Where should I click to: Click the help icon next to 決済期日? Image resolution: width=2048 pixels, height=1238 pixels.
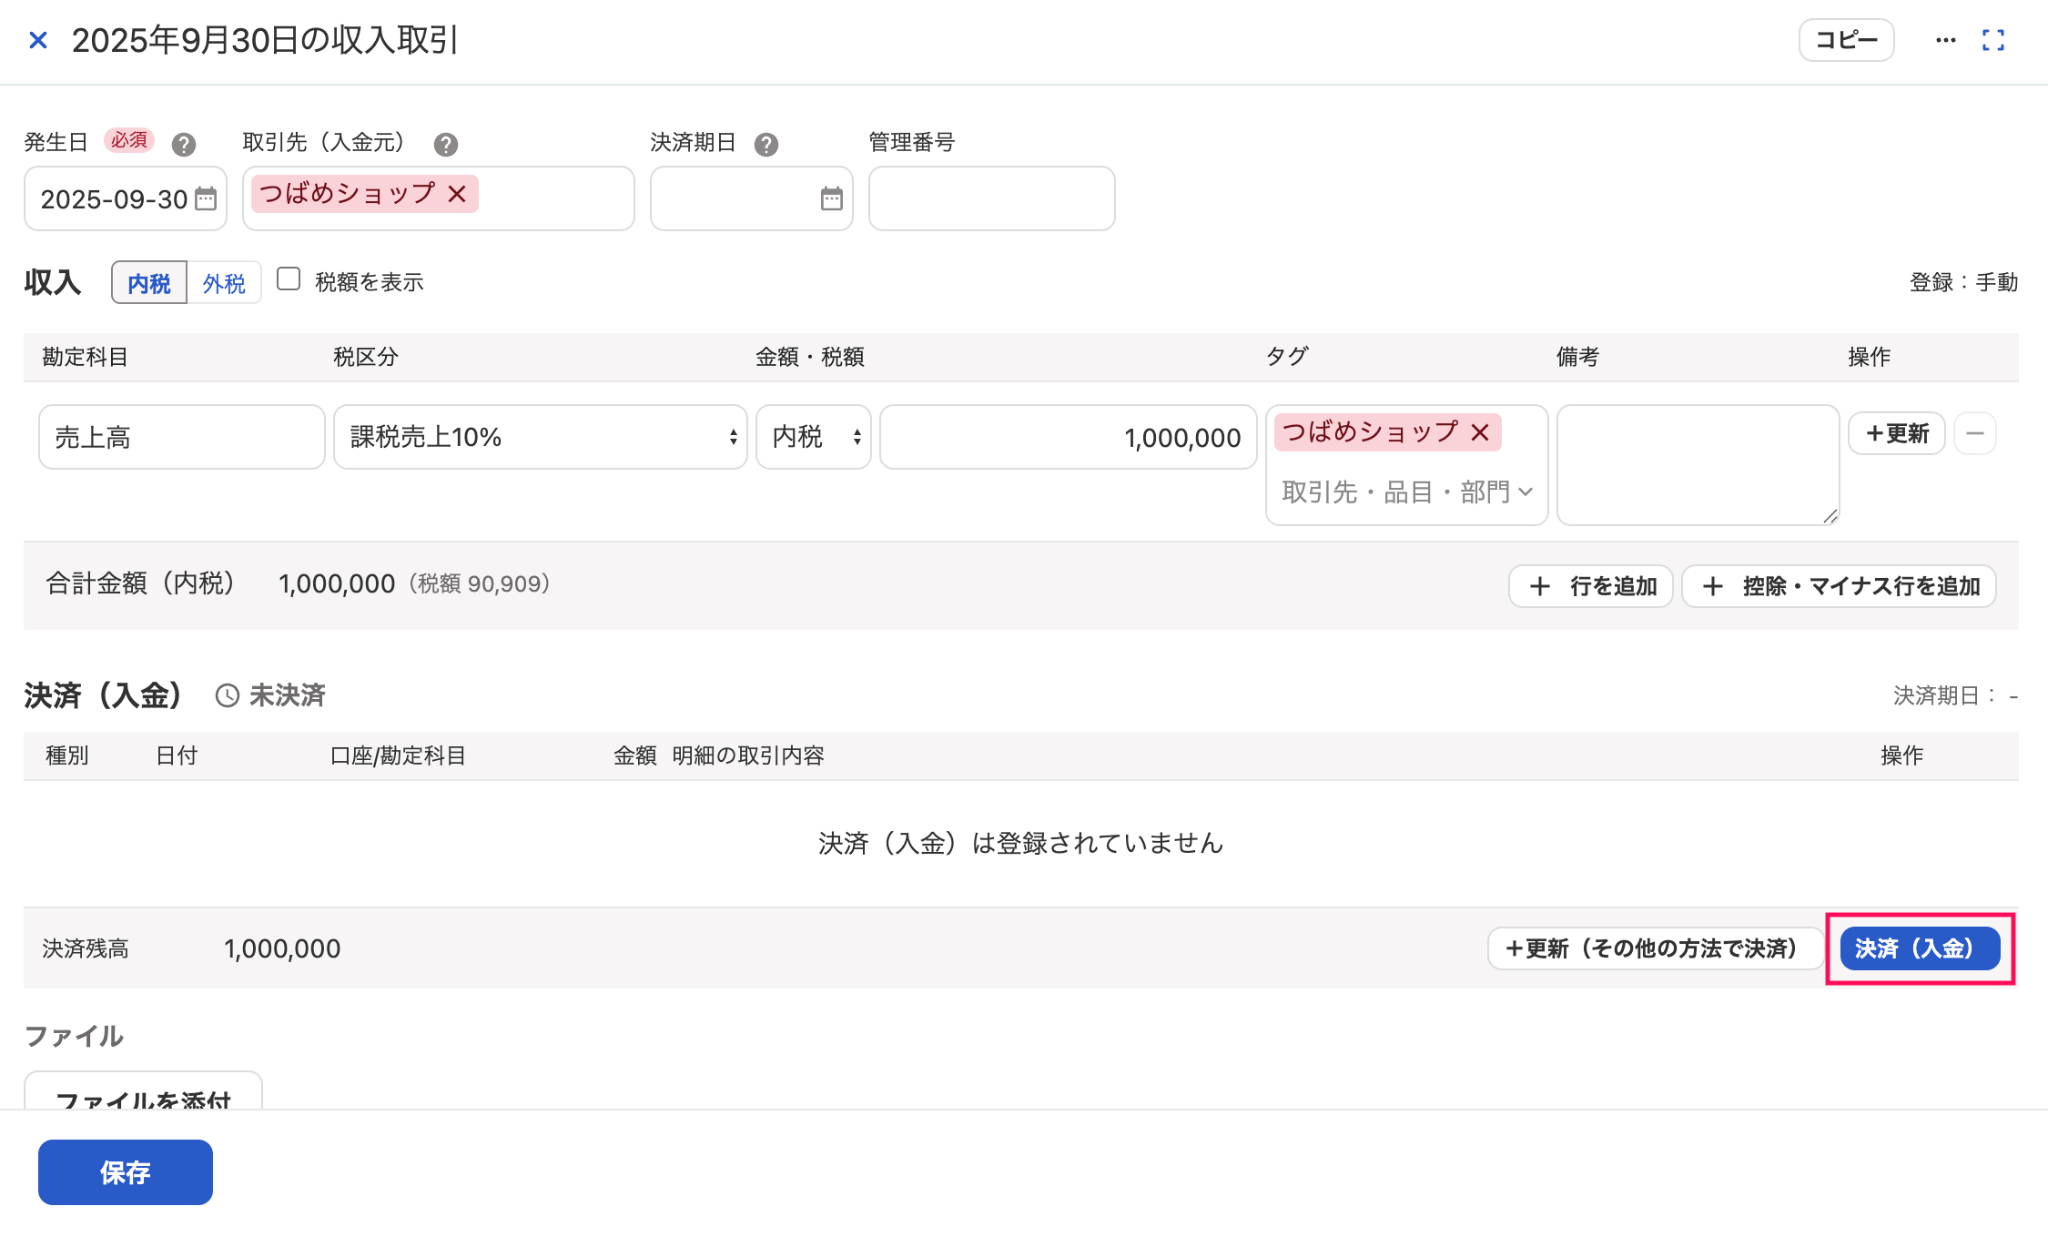766,144
